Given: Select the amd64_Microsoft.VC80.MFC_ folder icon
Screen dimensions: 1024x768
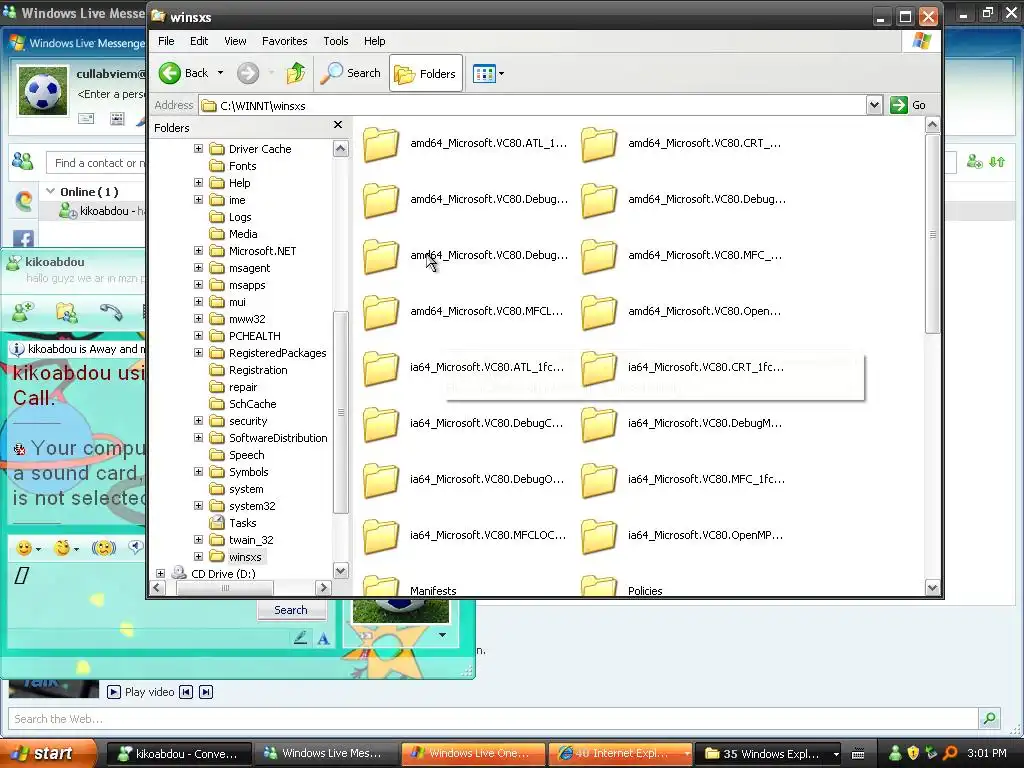Looking at the screenshot, I should tap(599, 257).
